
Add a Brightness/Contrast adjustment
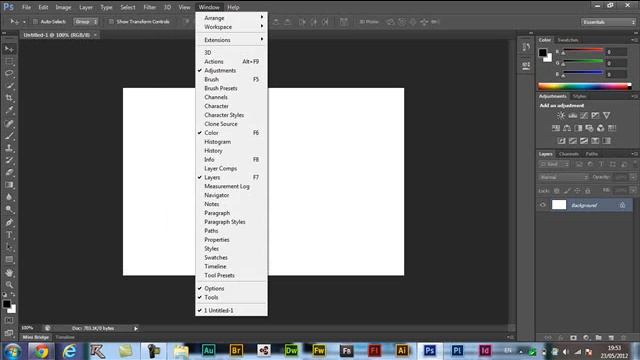pos(561,116)
